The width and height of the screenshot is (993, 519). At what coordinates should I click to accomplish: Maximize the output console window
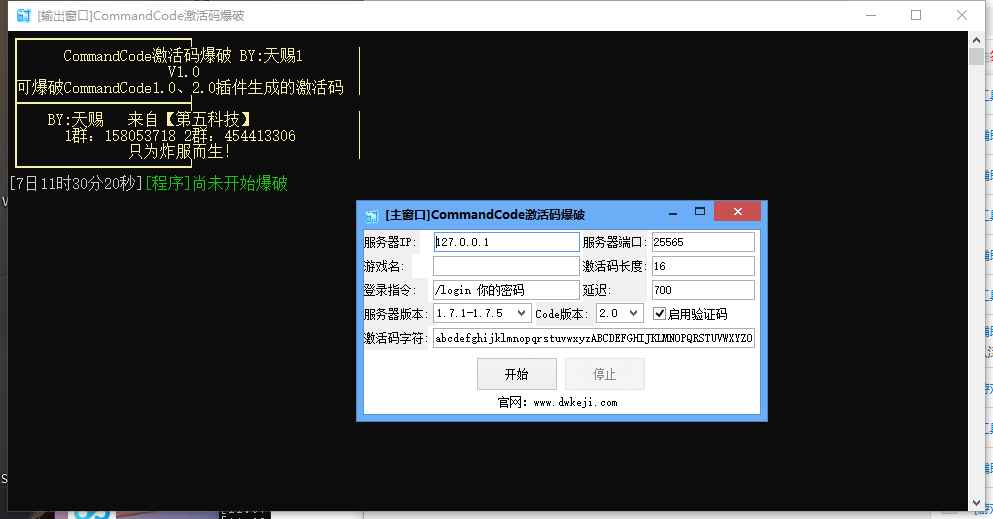[916, 15]
